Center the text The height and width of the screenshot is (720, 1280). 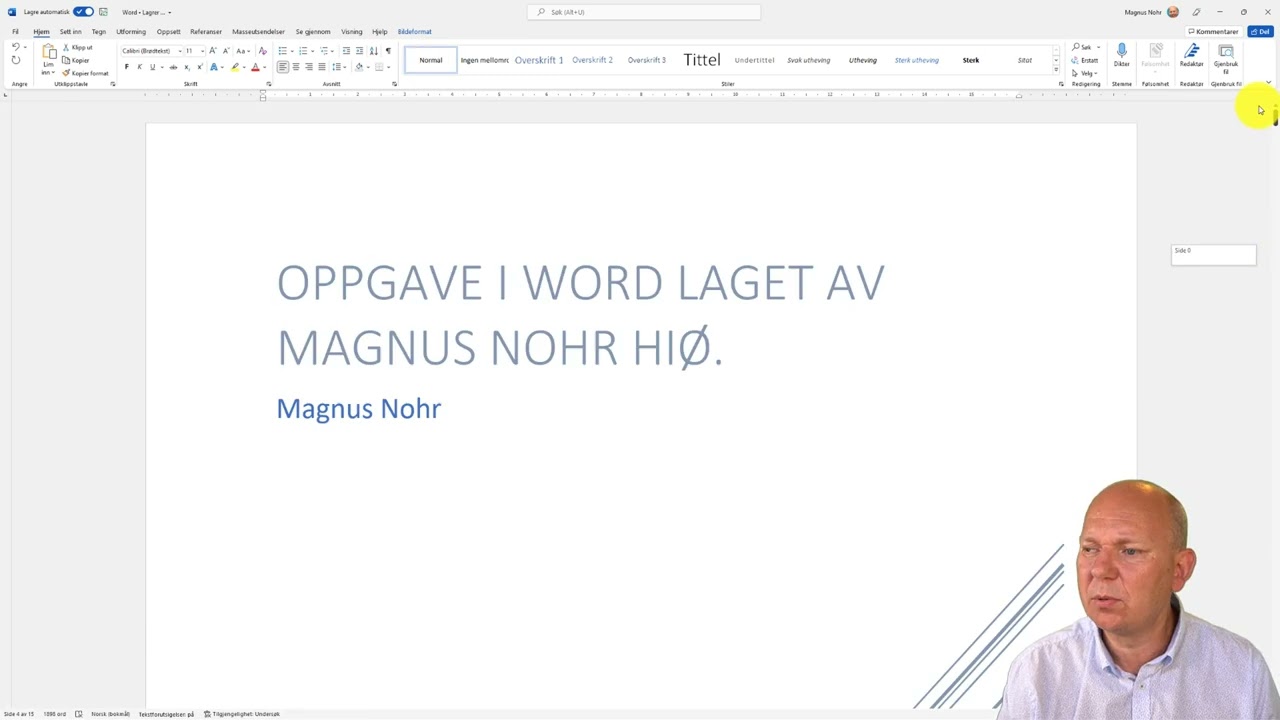click(296, 67)
